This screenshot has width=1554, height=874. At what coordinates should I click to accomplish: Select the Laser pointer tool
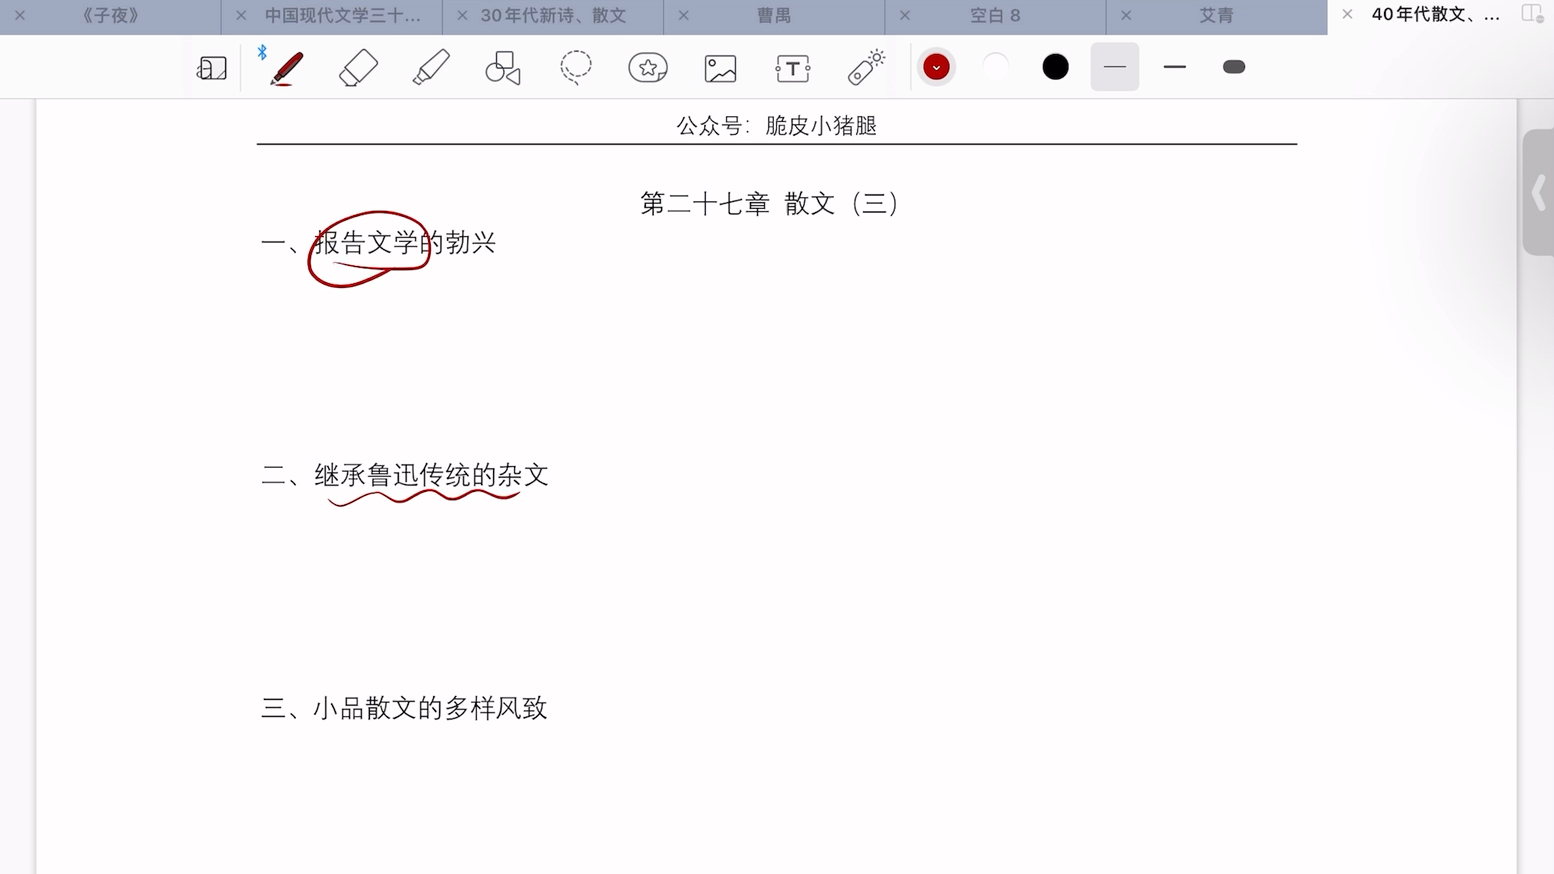[x=866, y=67]
